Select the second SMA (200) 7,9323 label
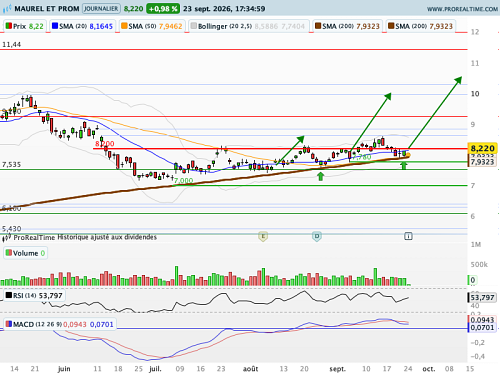 pos(421,26)
